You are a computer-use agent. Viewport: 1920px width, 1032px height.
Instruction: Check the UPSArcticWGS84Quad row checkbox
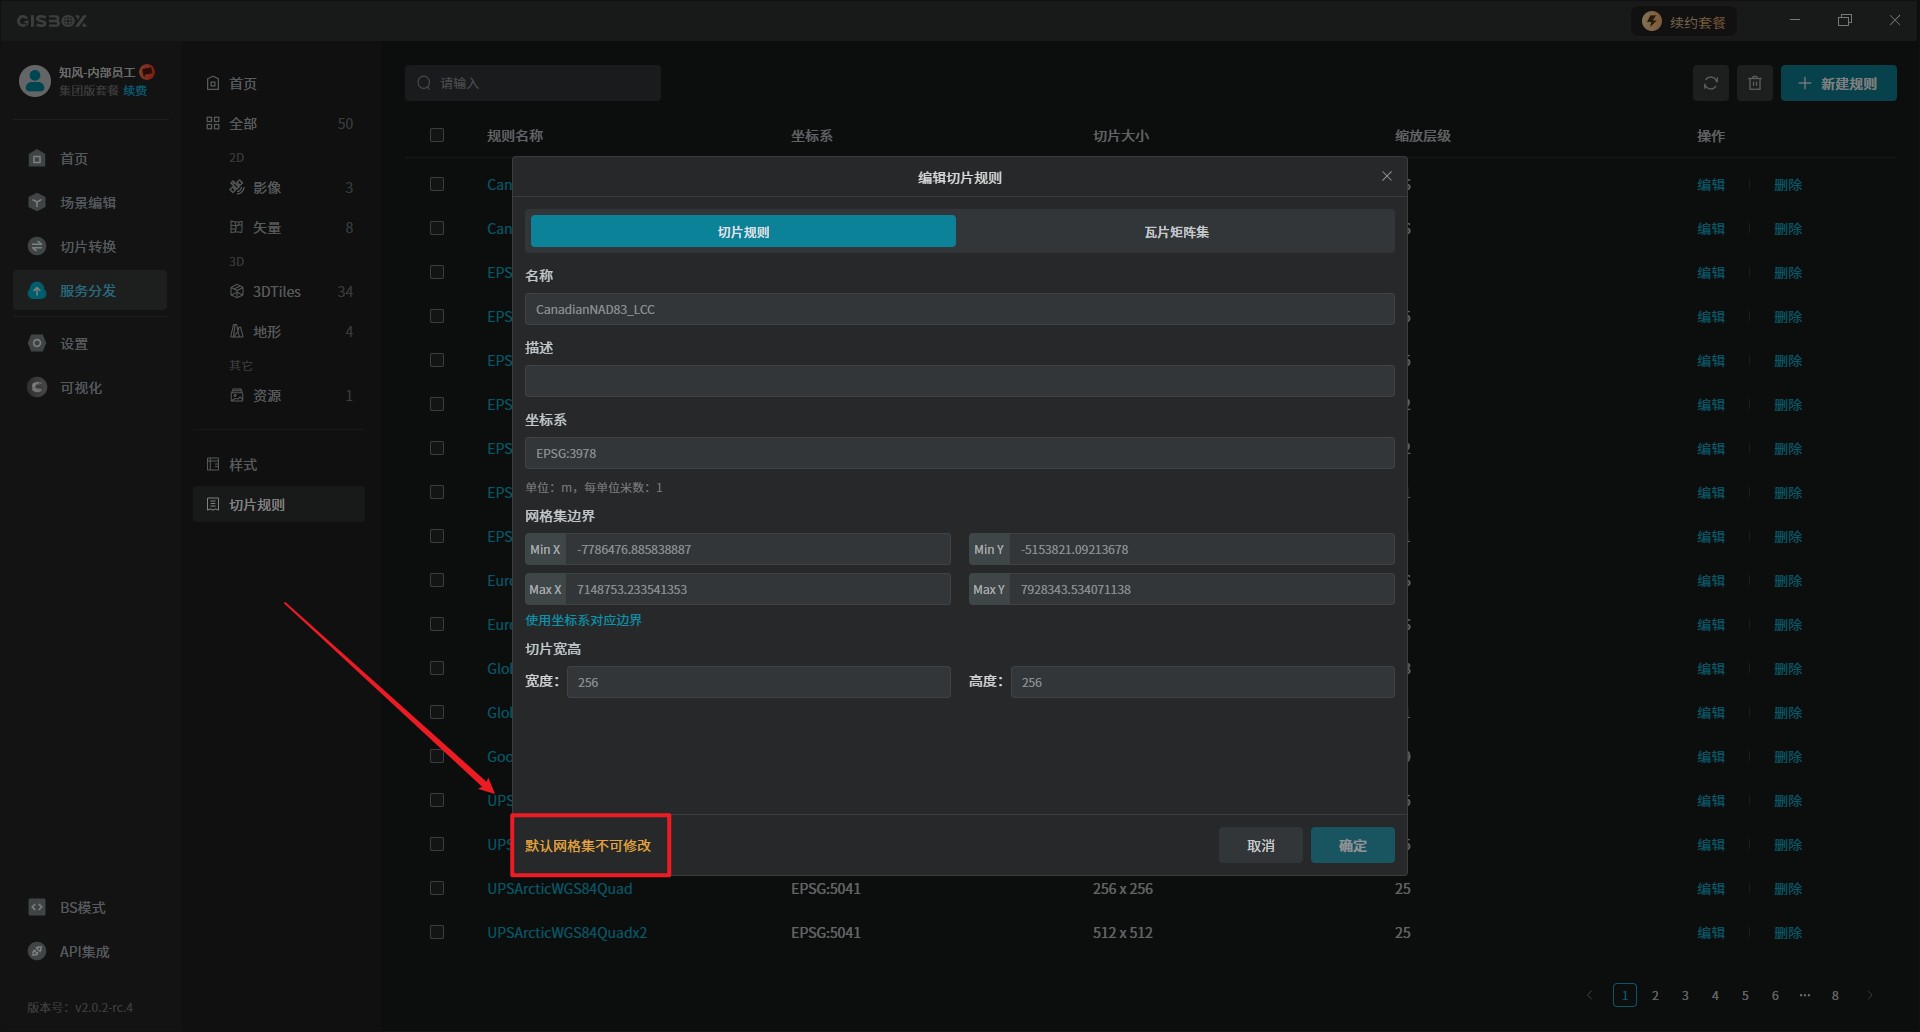pyautogui.click(x=437, y=889)
